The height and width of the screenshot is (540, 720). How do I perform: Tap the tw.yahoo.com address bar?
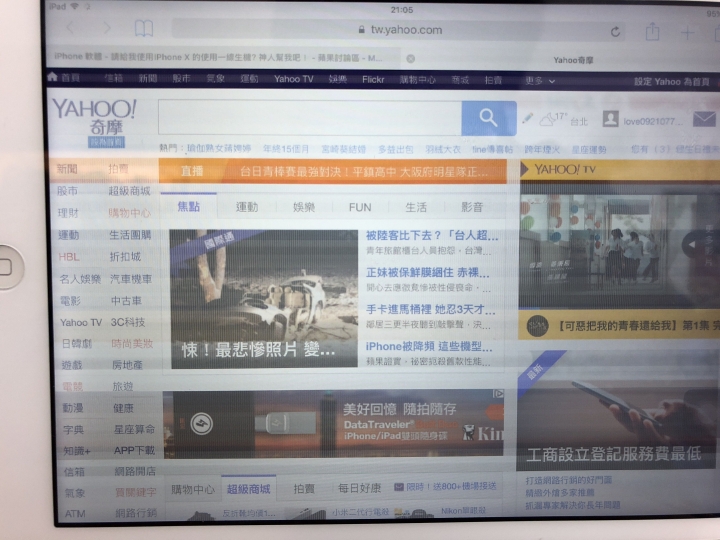(398, 30)
